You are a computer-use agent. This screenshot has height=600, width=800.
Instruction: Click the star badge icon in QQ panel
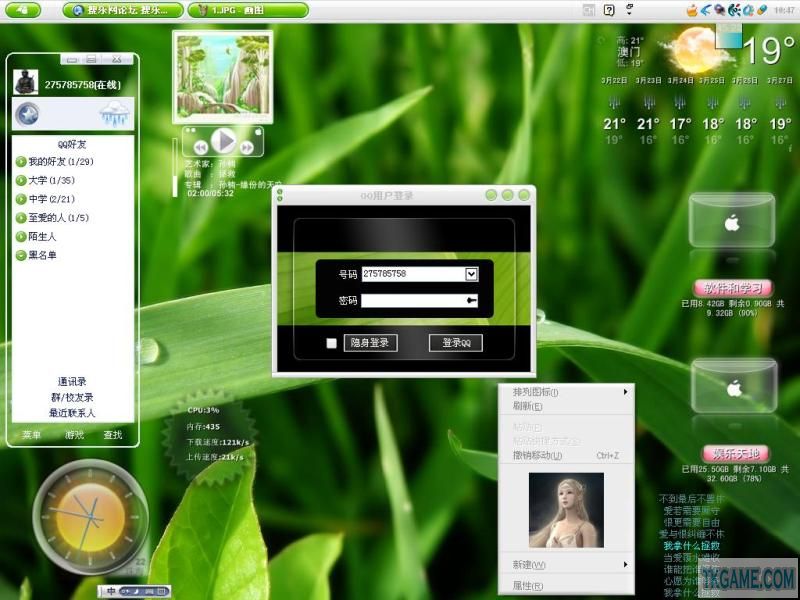(28, 114)
